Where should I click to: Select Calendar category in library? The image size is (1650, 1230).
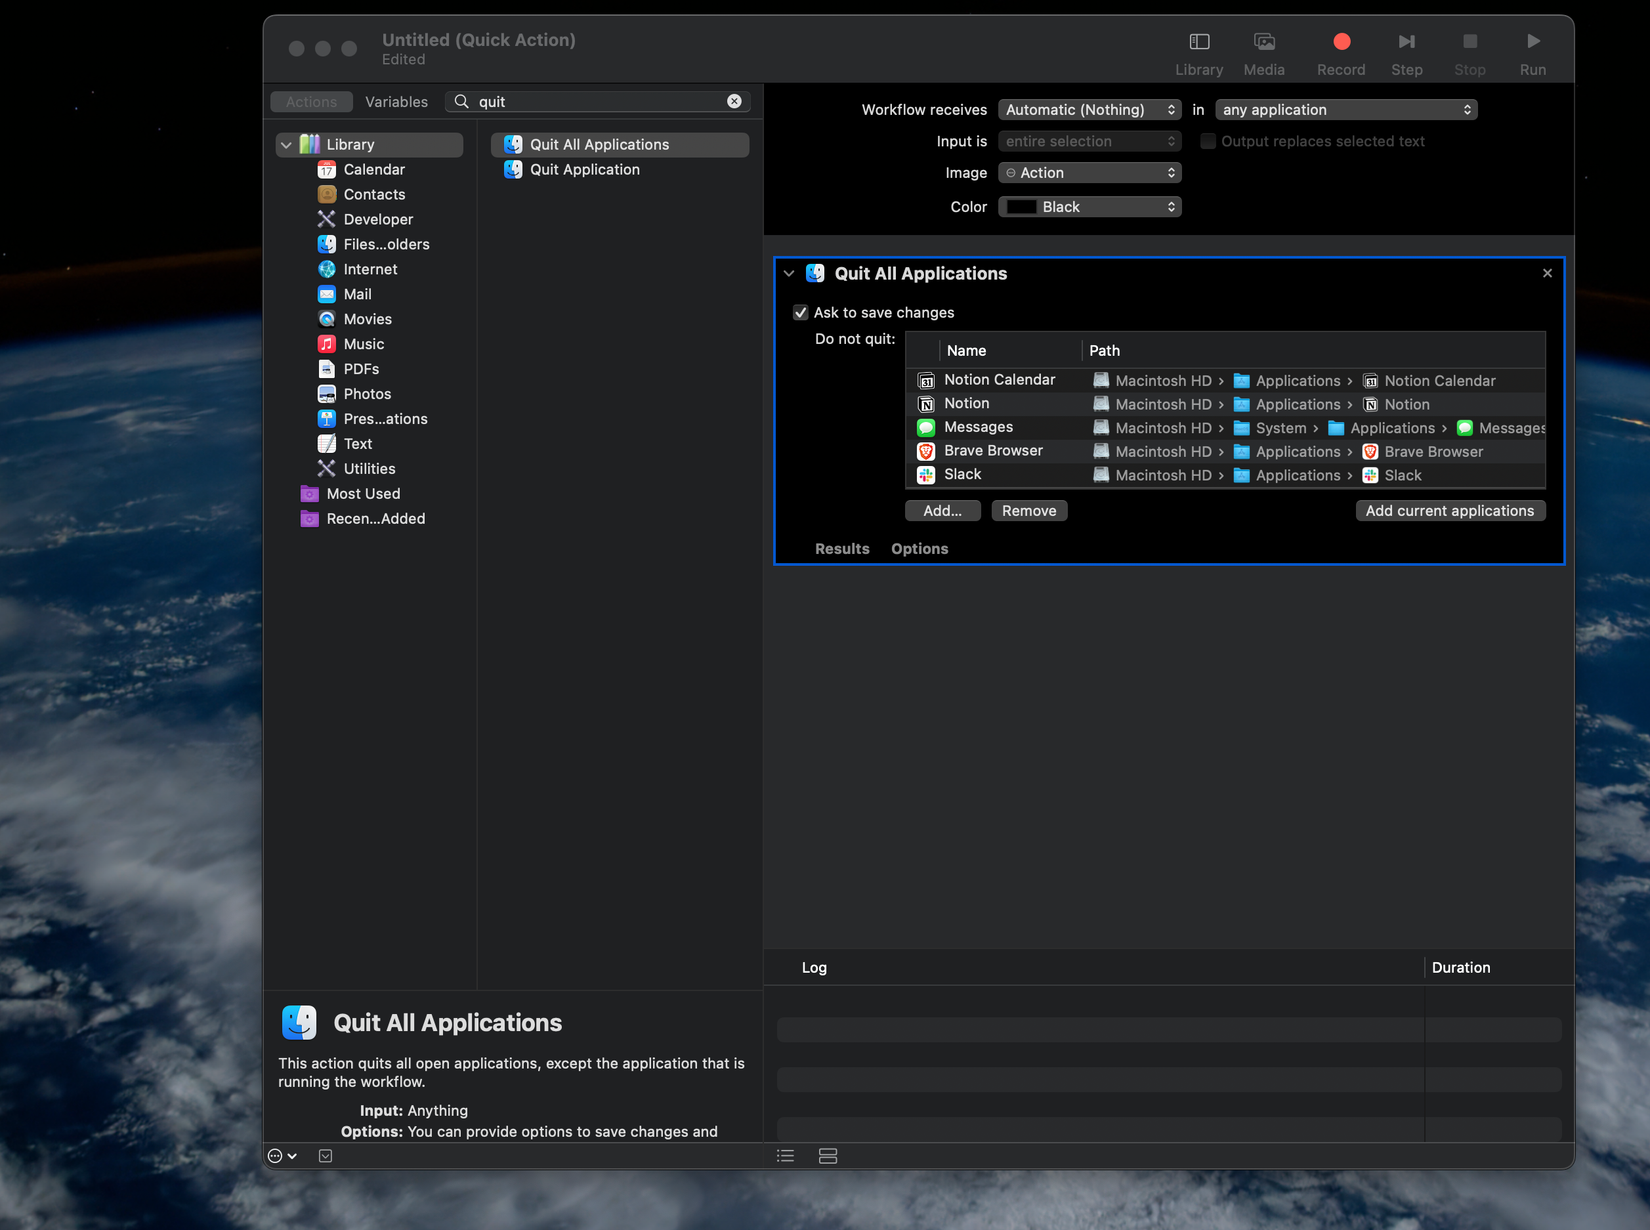pos(373,169)
